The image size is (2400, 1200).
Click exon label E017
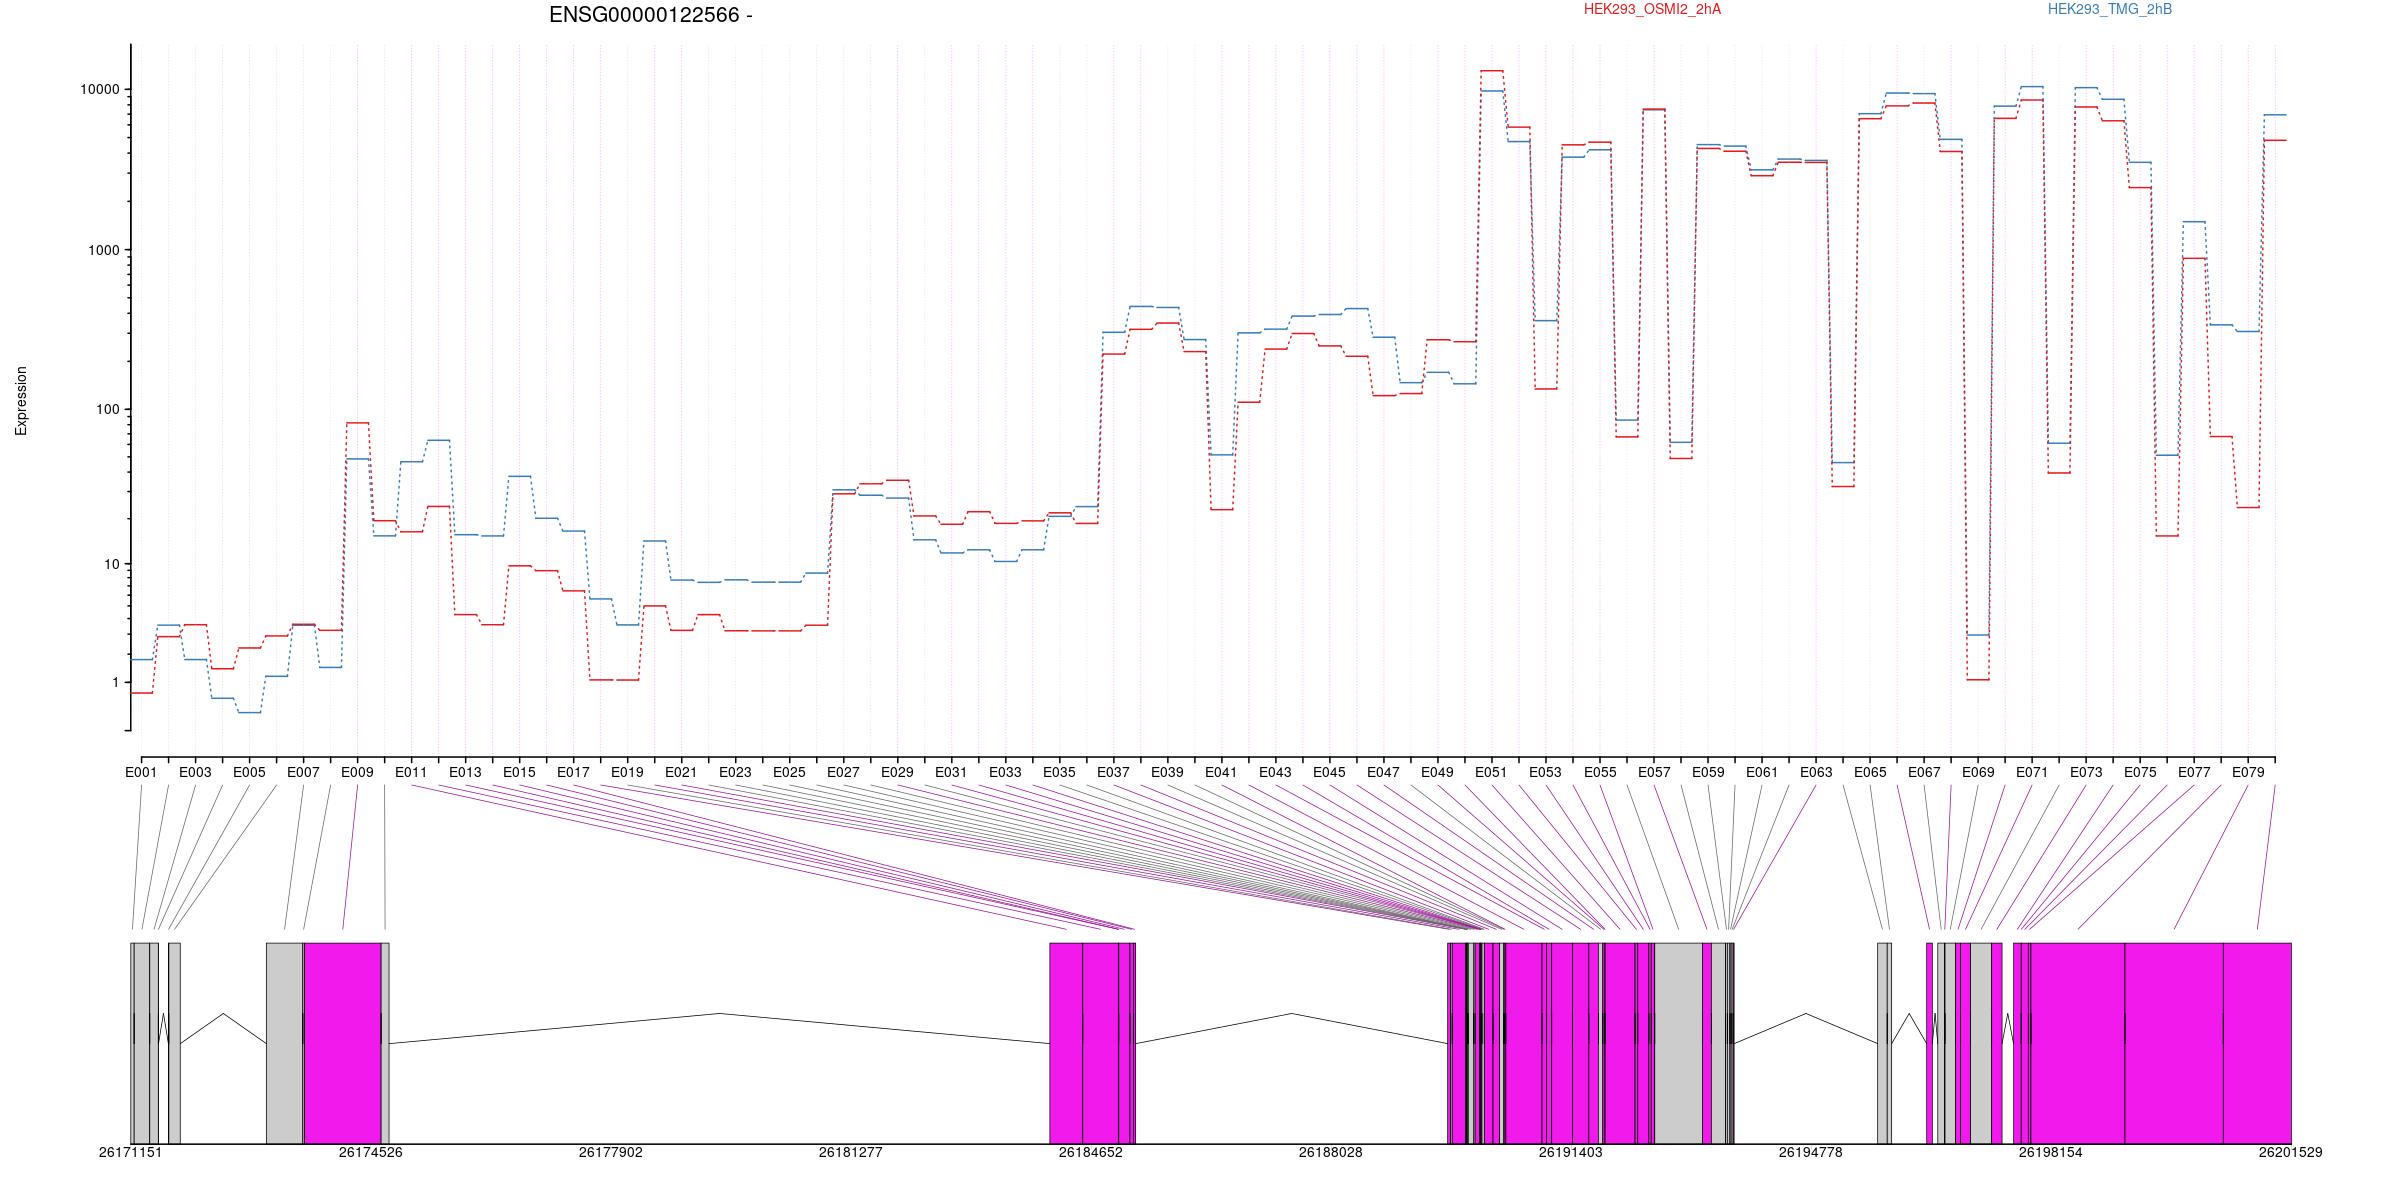click(573, 772)
